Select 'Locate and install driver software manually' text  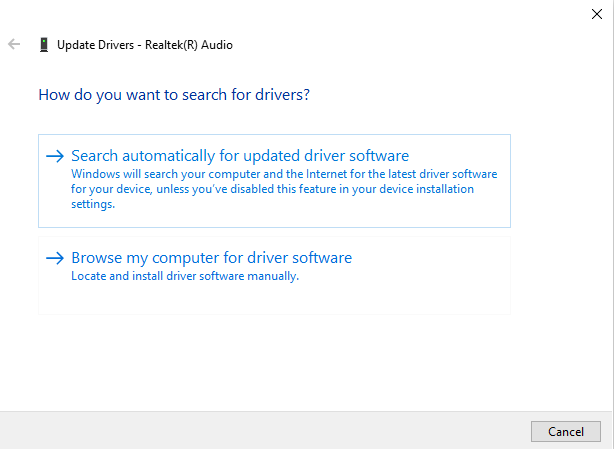185,276
